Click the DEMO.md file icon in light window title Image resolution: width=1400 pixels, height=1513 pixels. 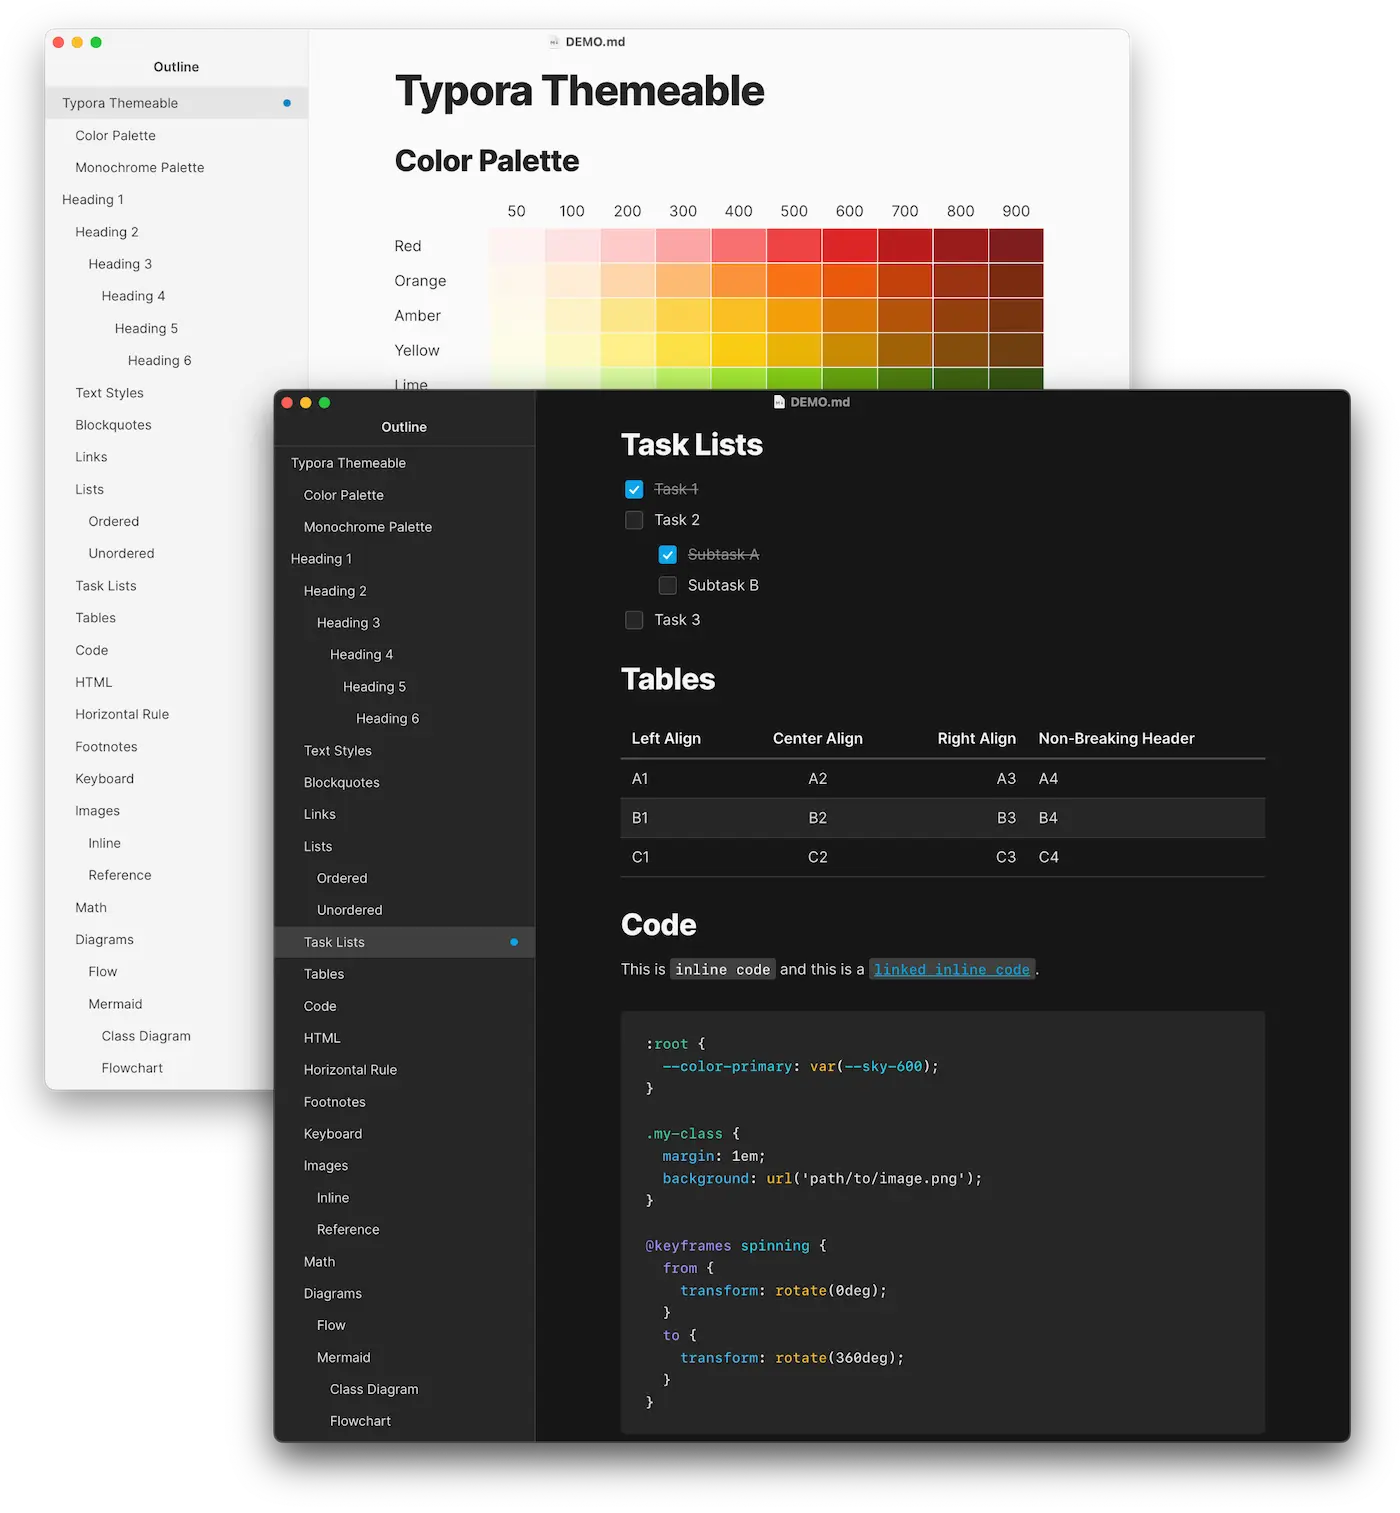tap(554, 42)
